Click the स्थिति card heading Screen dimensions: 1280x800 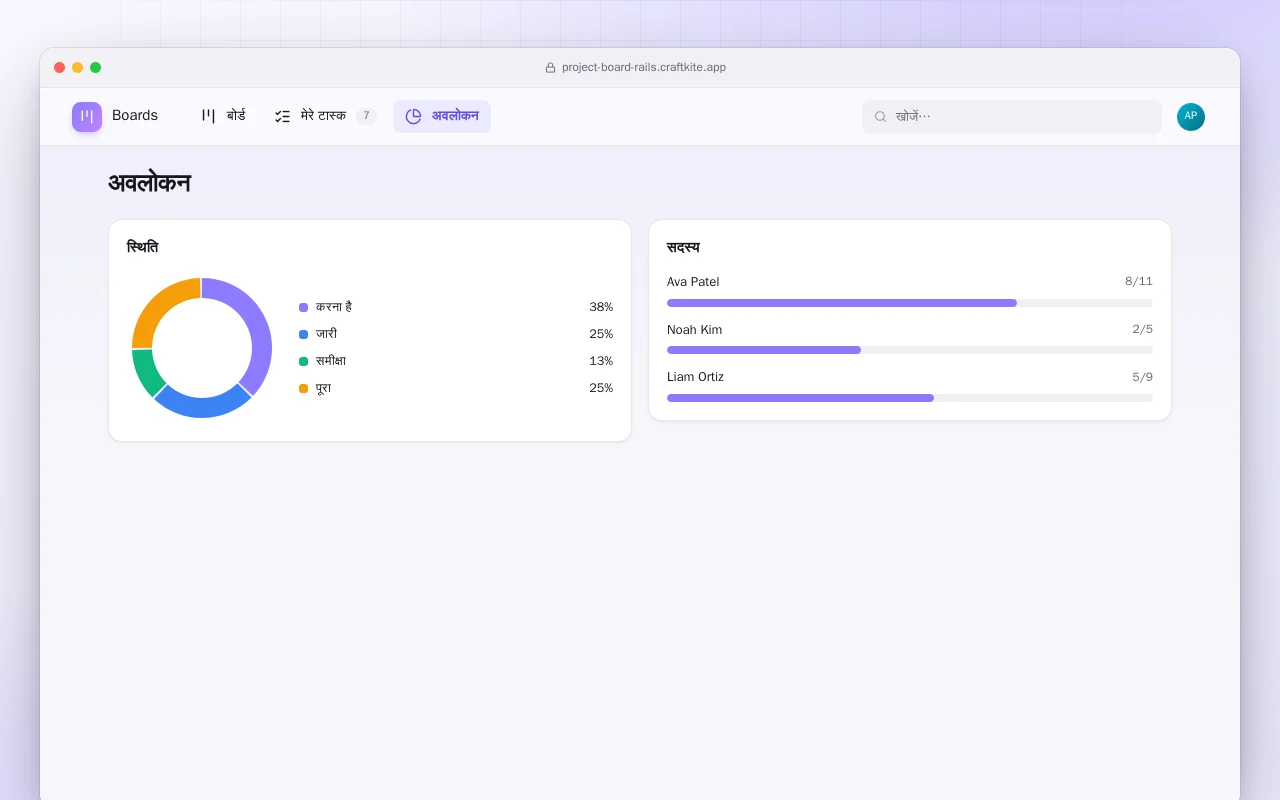[142, 247]
